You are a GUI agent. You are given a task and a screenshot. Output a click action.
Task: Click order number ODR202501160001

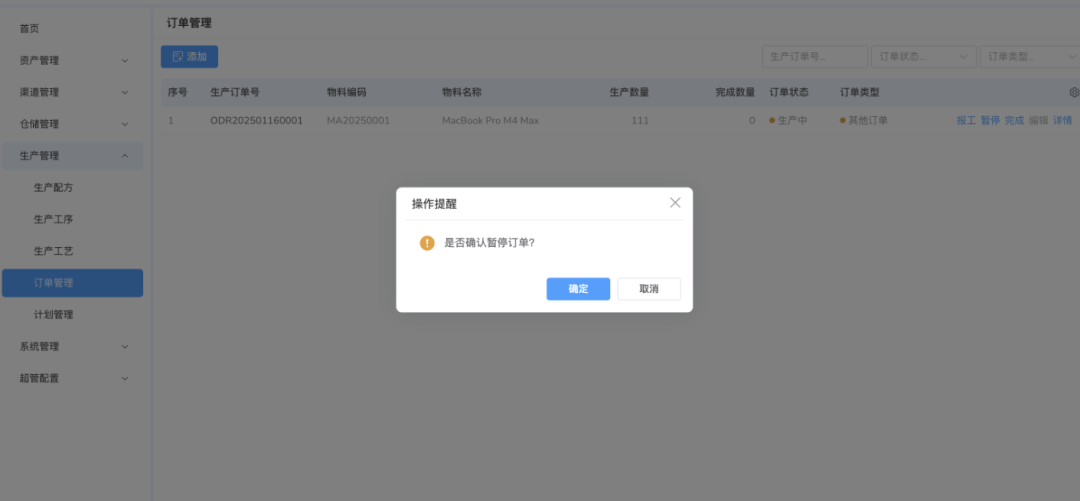(256, 121)
